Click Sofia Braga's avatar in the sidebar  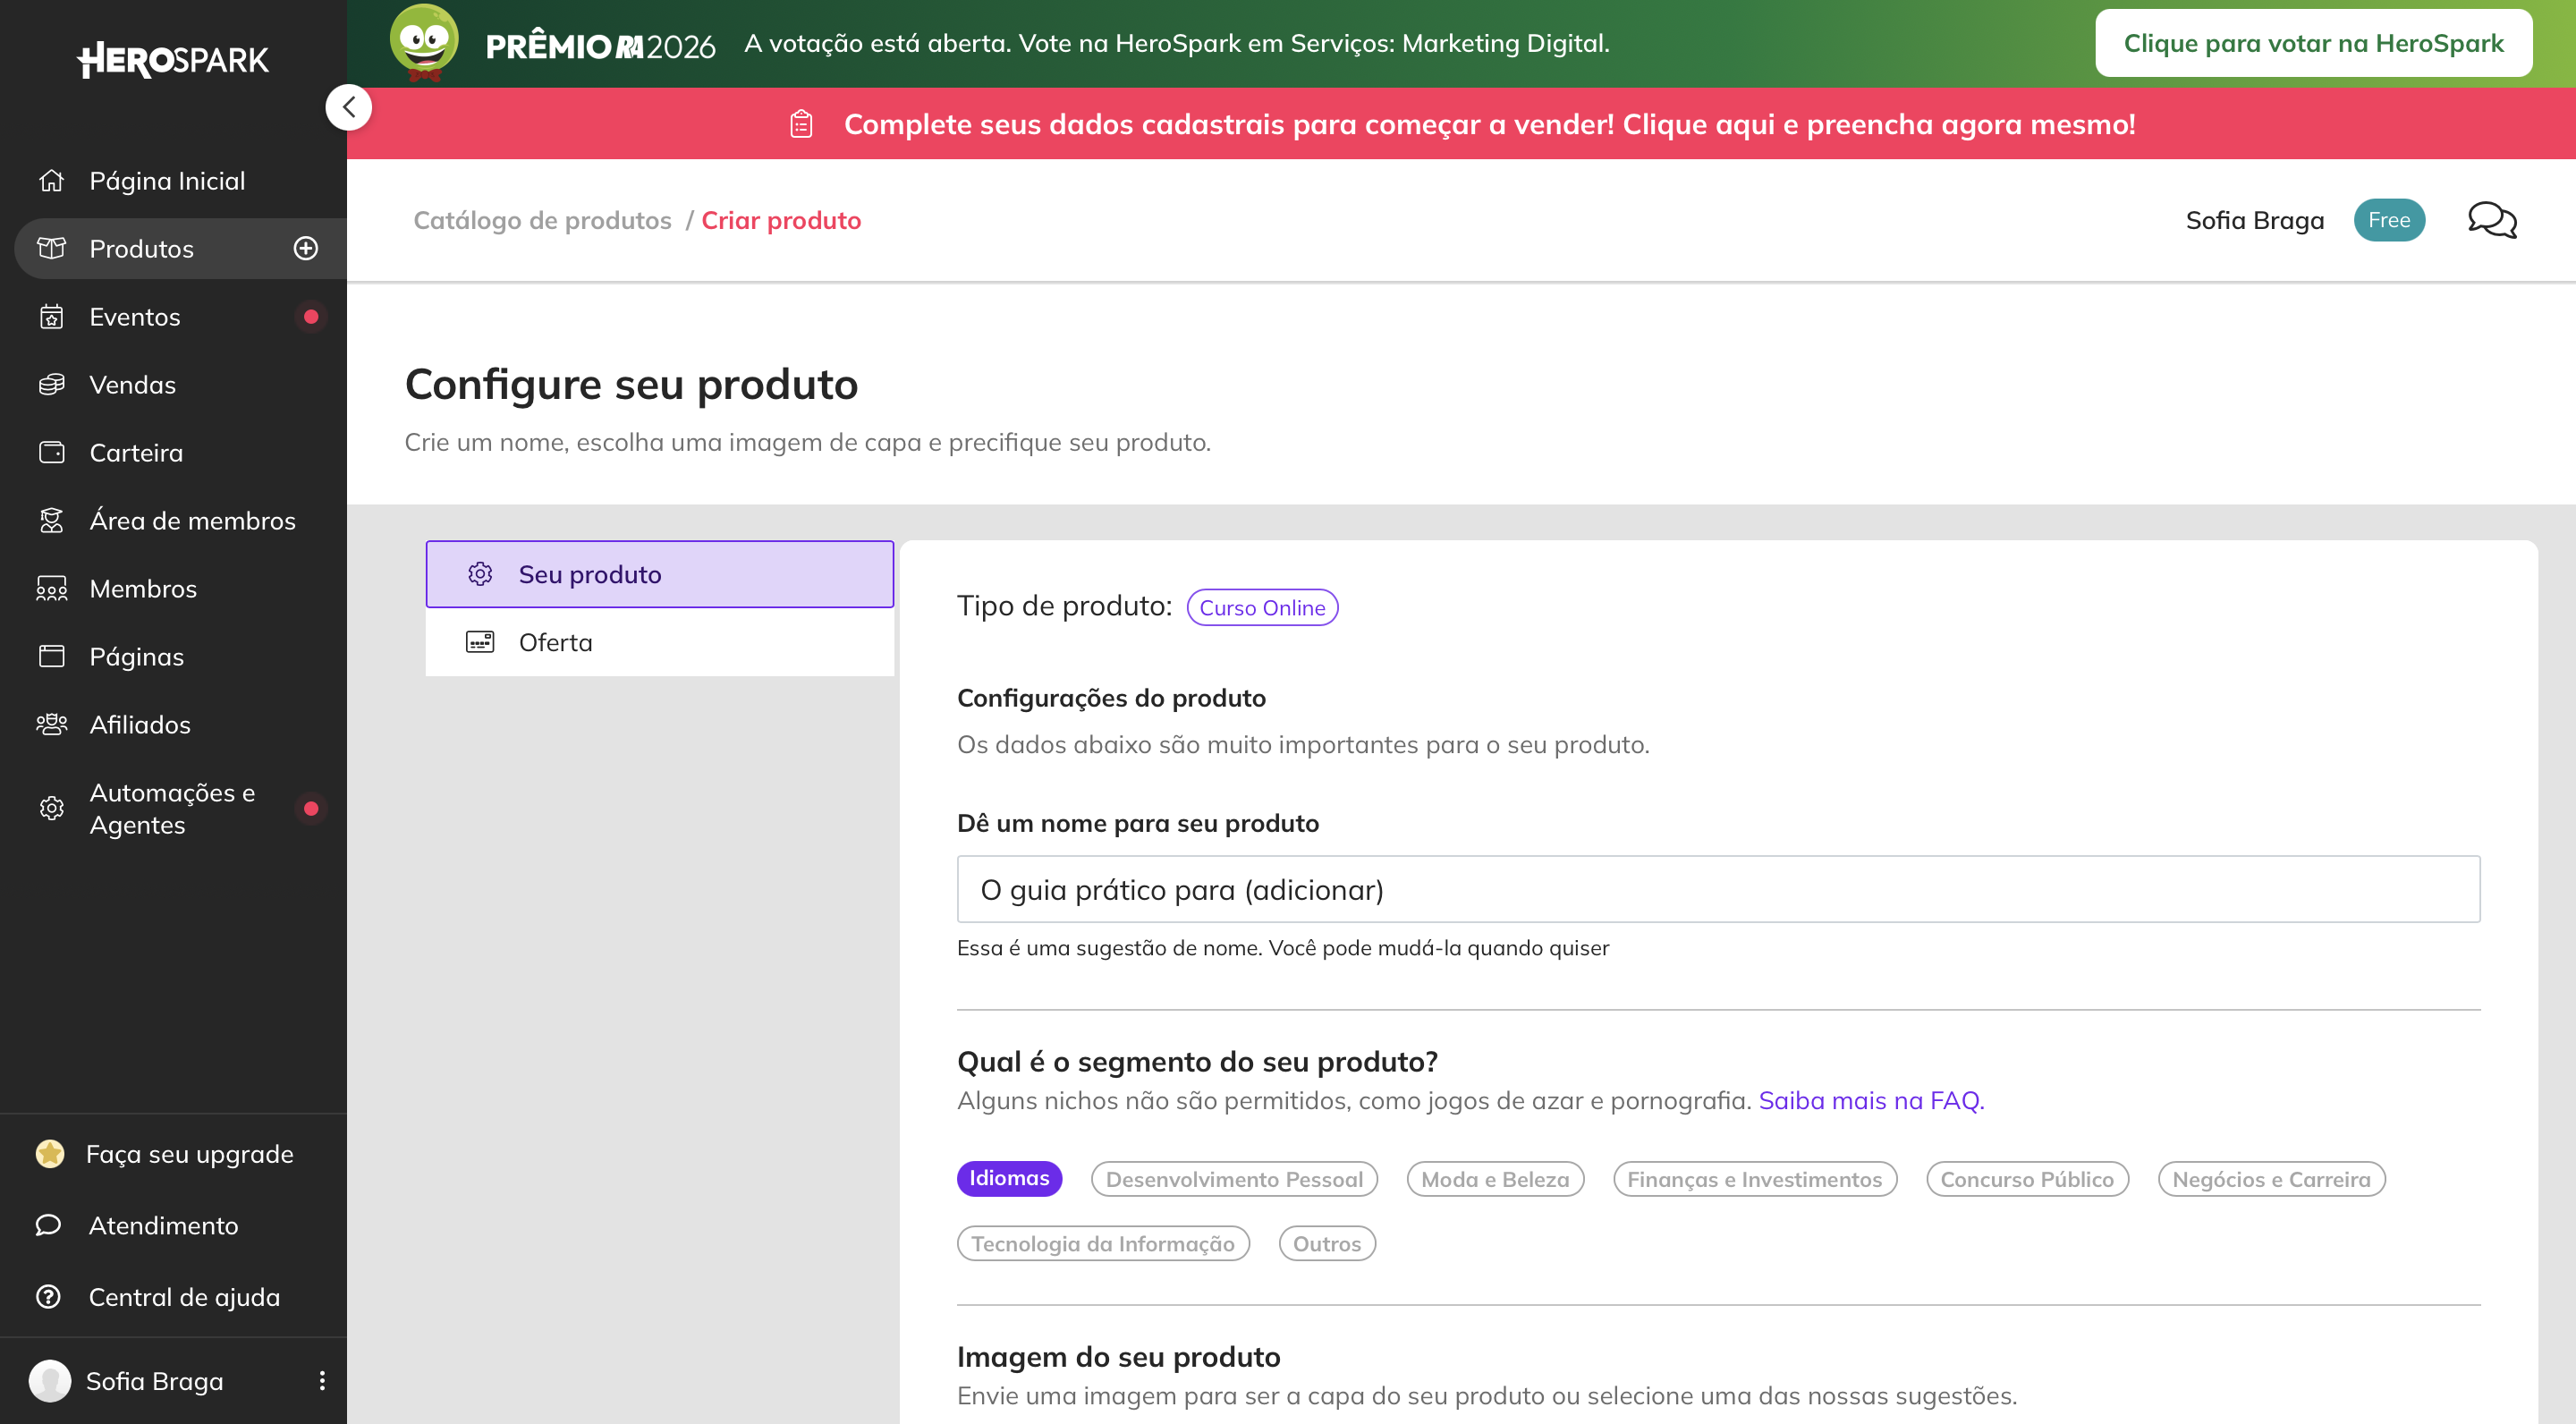pos(50,1381)
